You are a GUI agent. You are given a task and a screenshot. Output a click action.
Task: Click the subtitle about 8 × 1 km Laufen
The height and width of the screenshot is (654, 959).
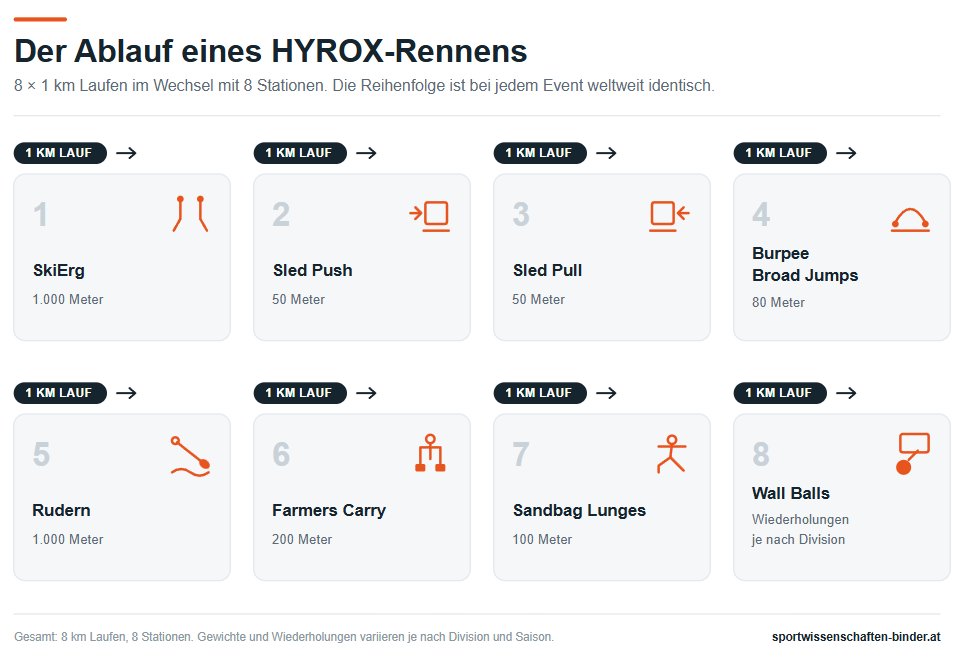(364, 86)
